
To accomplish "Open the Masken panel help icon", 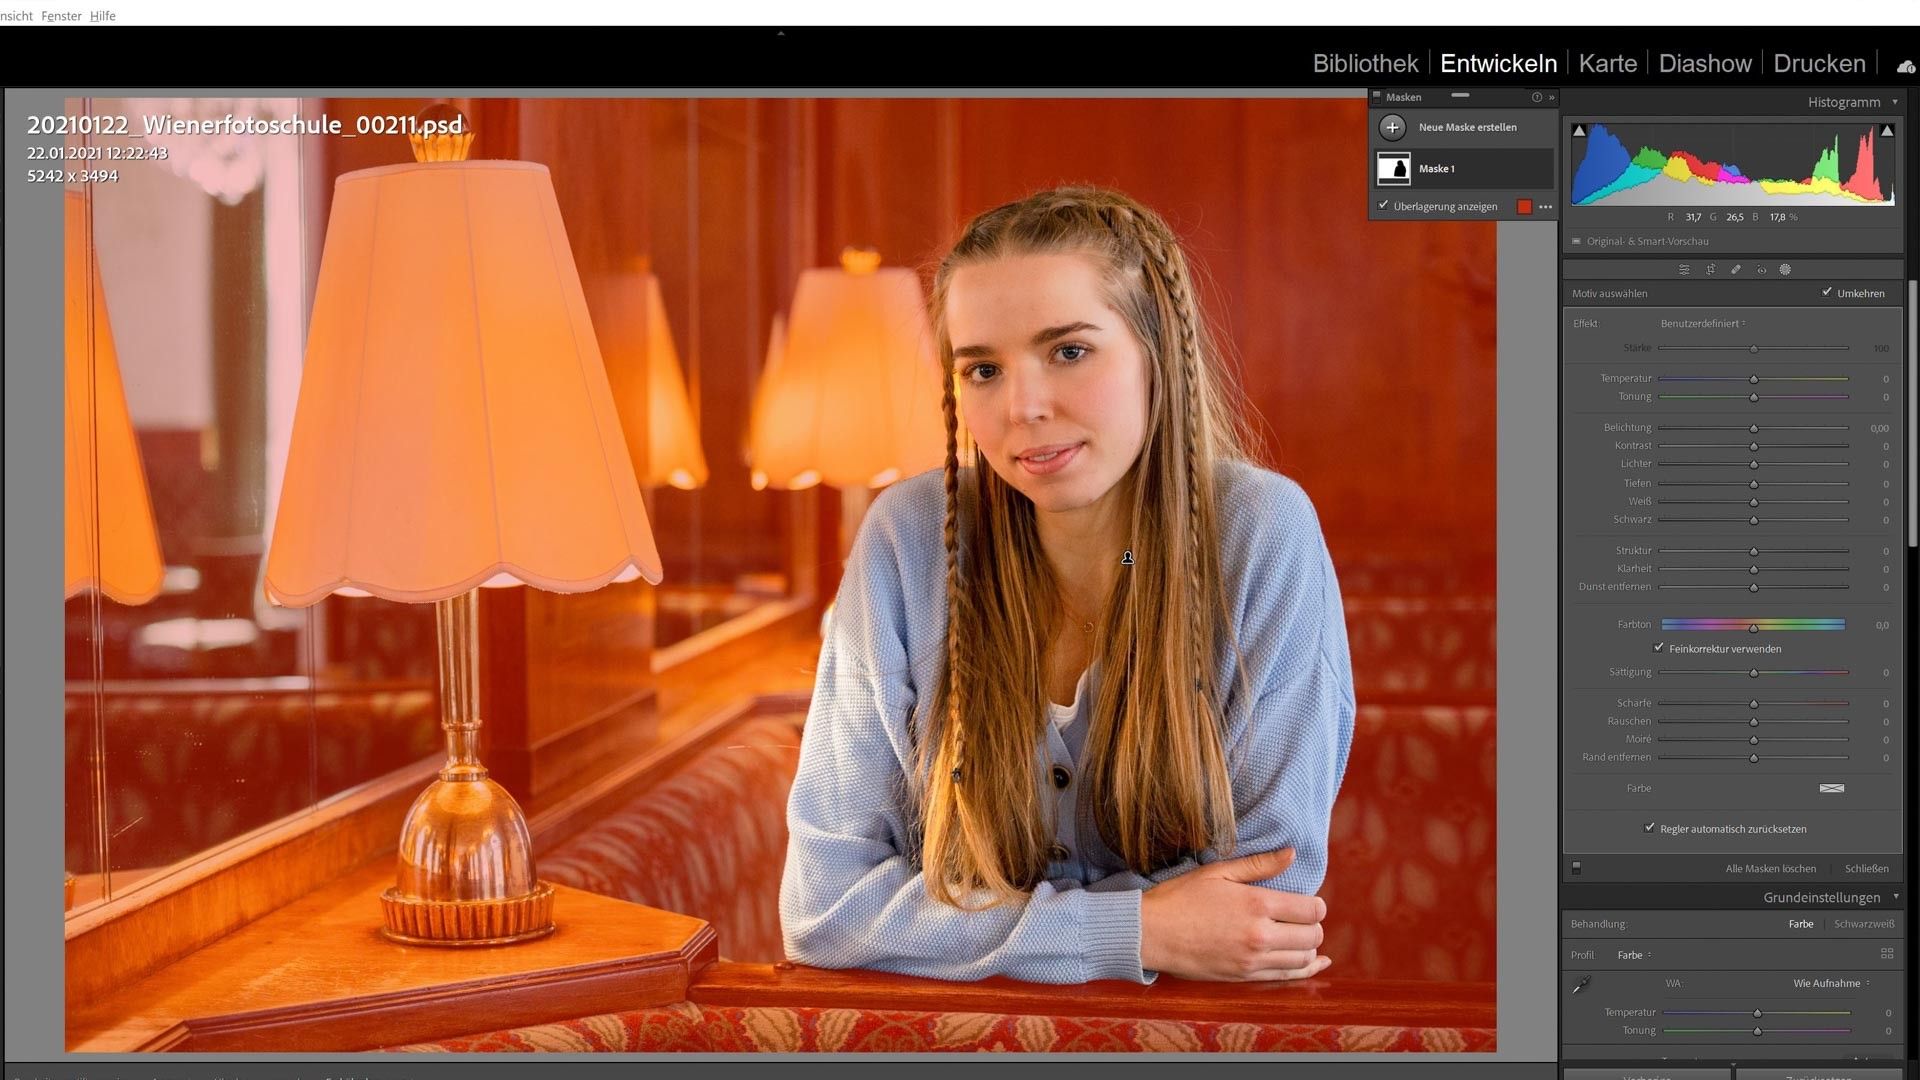I will 1537,97.
